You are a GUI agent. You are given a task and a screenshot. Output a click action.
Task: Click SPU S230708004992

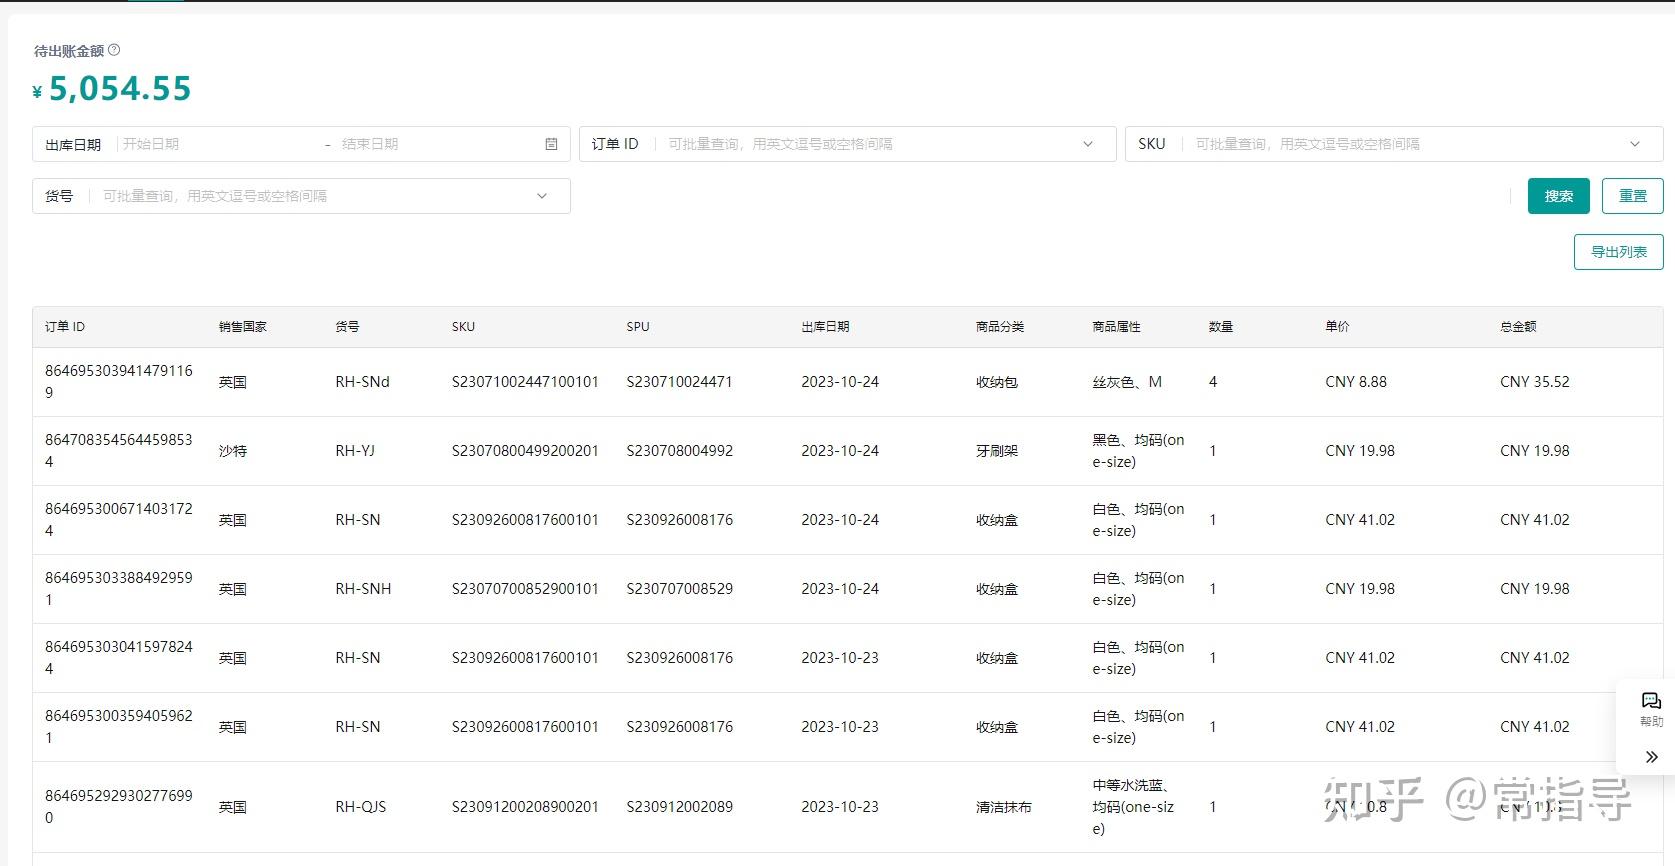(x=679, y=451)
